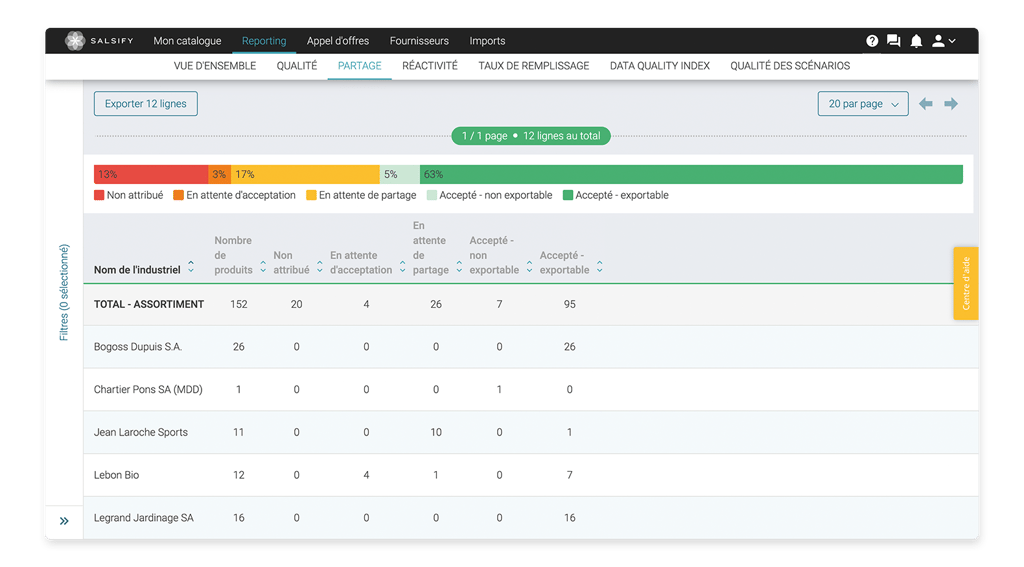Switch to Qualité tab
Image resolution: width=1024 pixels, height=567 pixels.
coord(296,66)
